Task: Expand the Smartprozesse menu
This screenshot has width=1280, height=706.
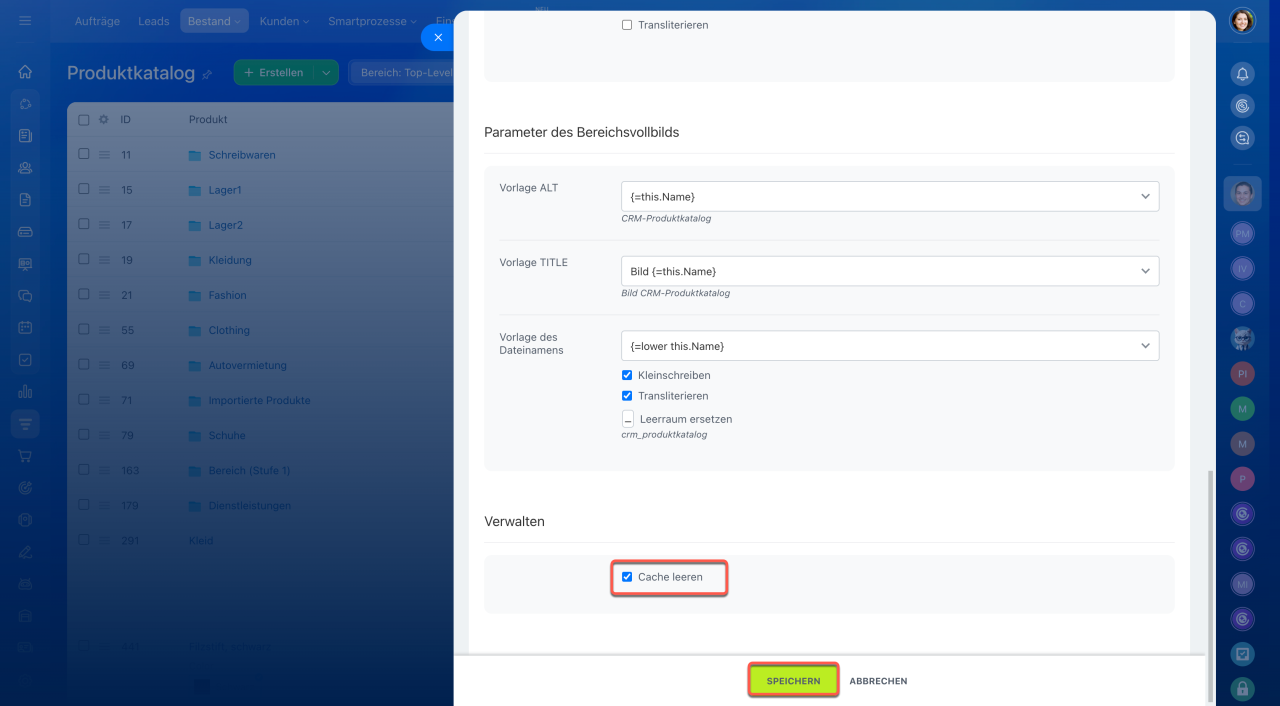Action: 372,21
